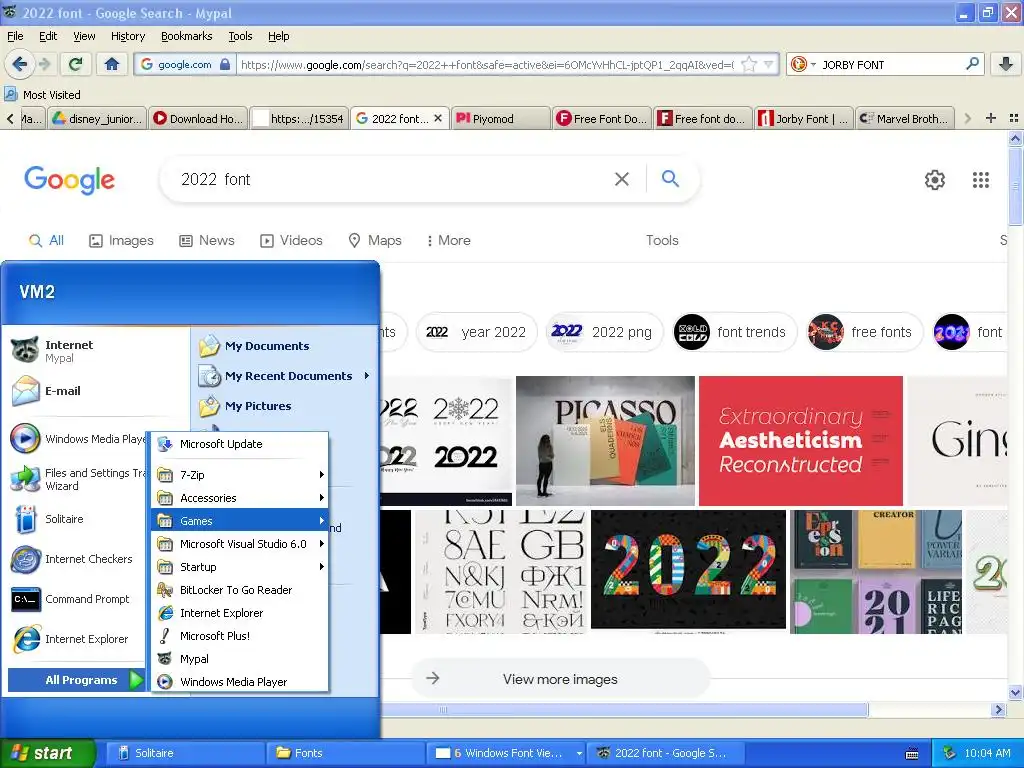Click All Programs in Start menu

(76, 680)
